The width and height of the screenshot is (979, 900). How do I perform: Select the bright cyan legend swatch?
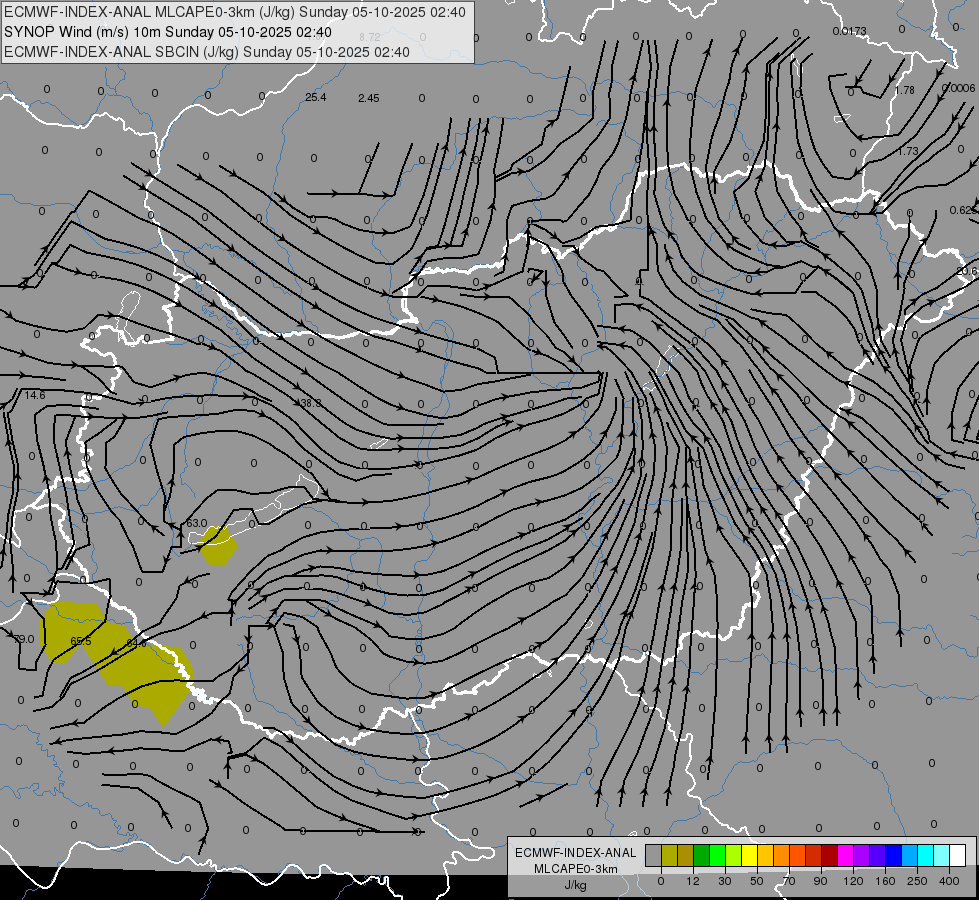point(926,855)
